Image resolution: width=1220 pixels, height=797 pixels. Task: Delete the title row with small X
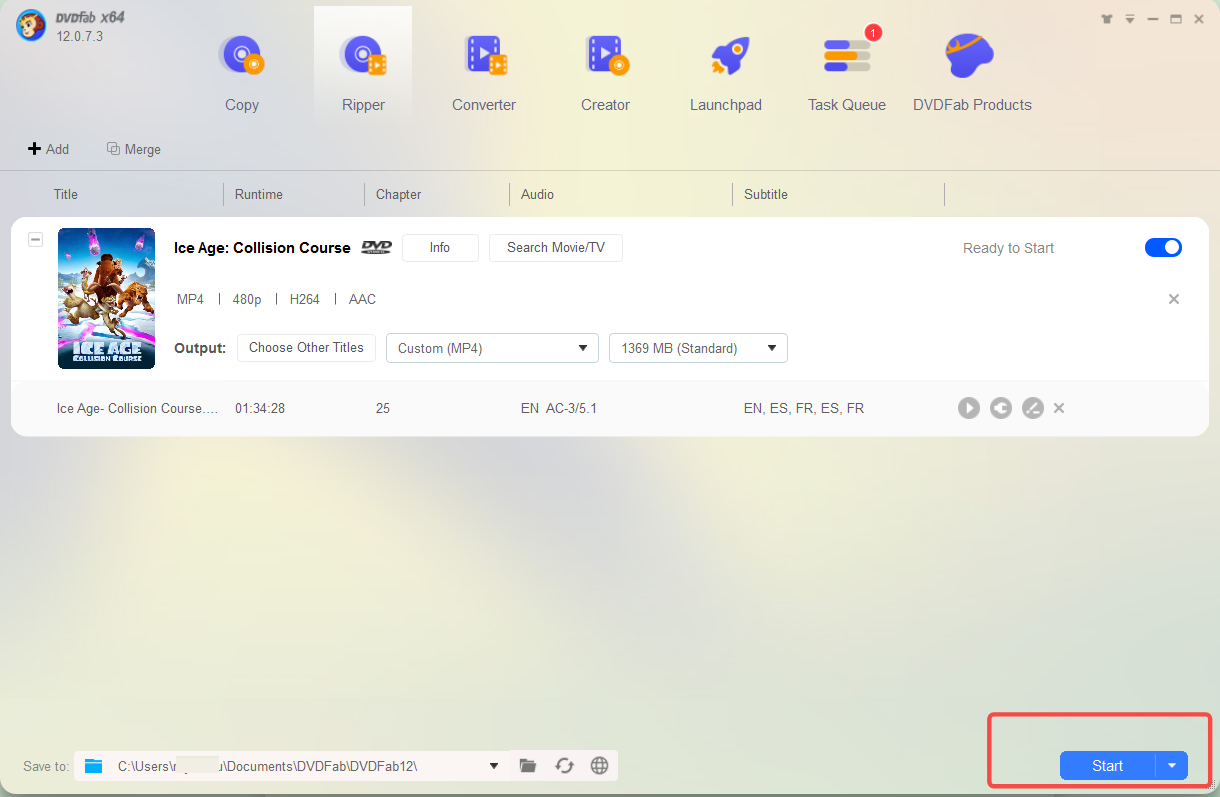1059,408
